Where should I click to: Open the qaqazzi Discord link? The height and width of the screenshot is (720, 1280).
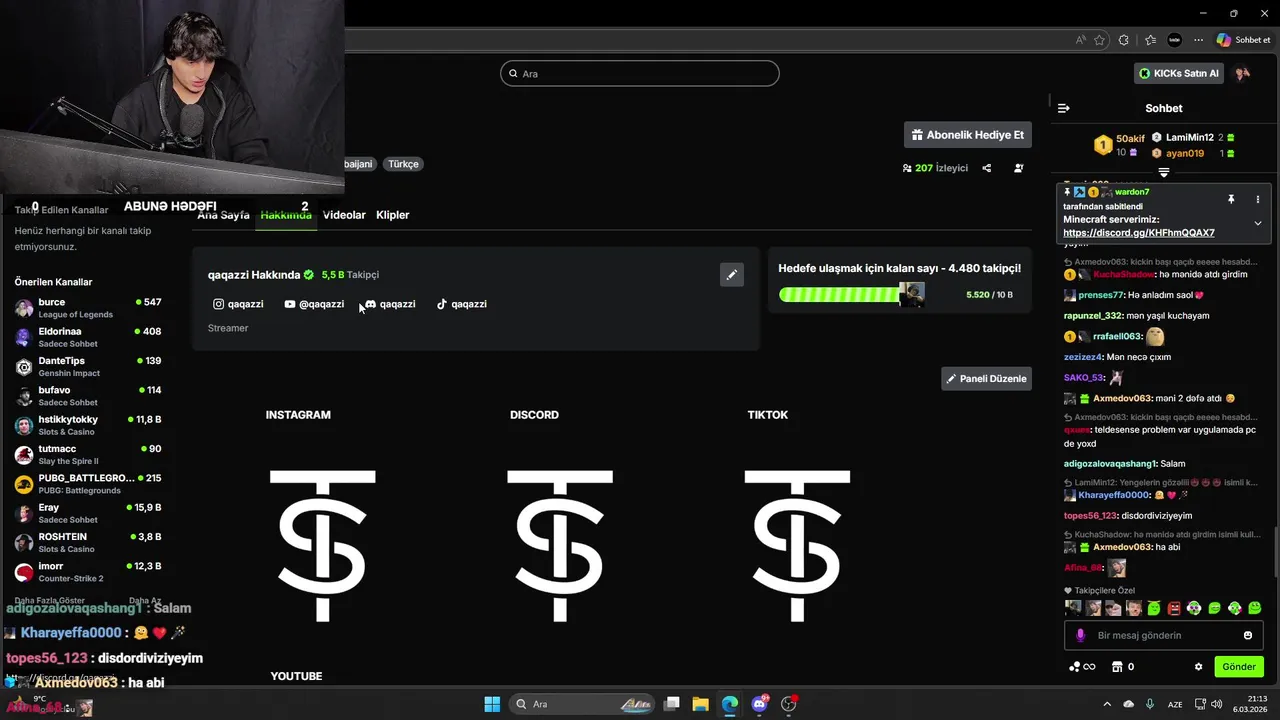[x=390, y=304]
